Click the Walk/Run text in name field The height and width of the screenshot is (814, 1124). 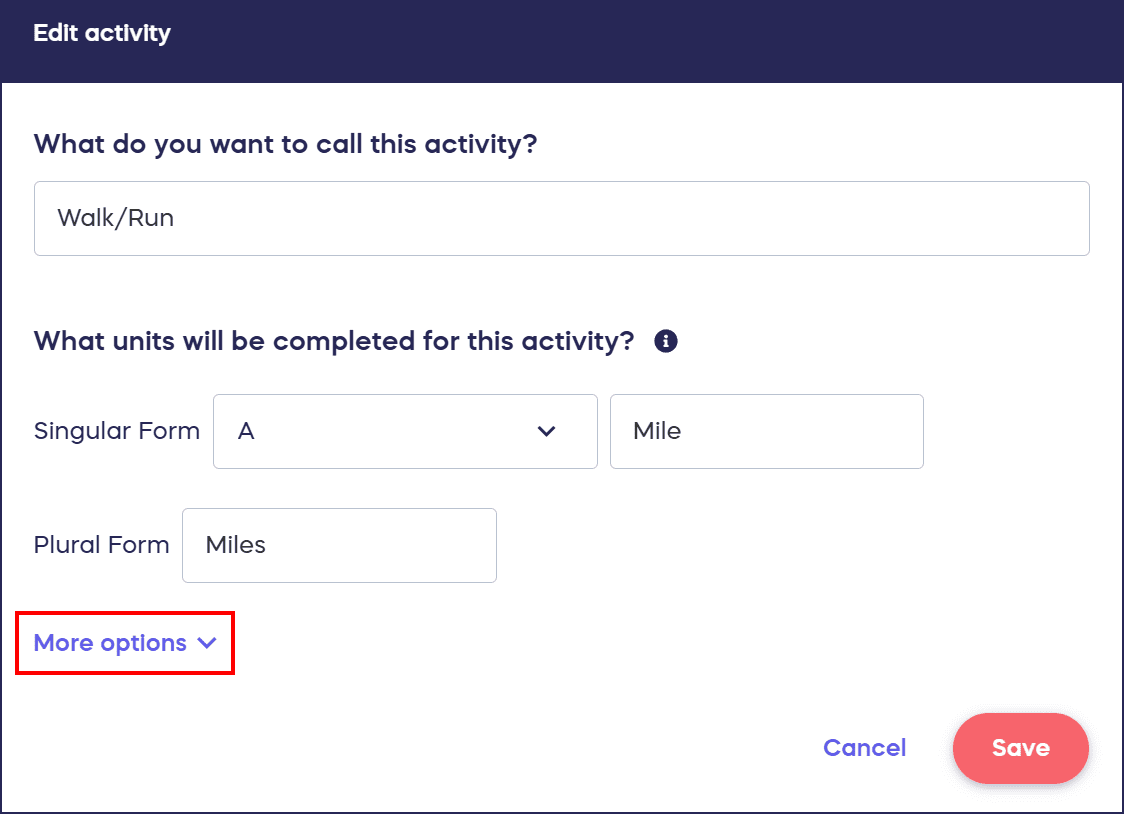(116, 218)
